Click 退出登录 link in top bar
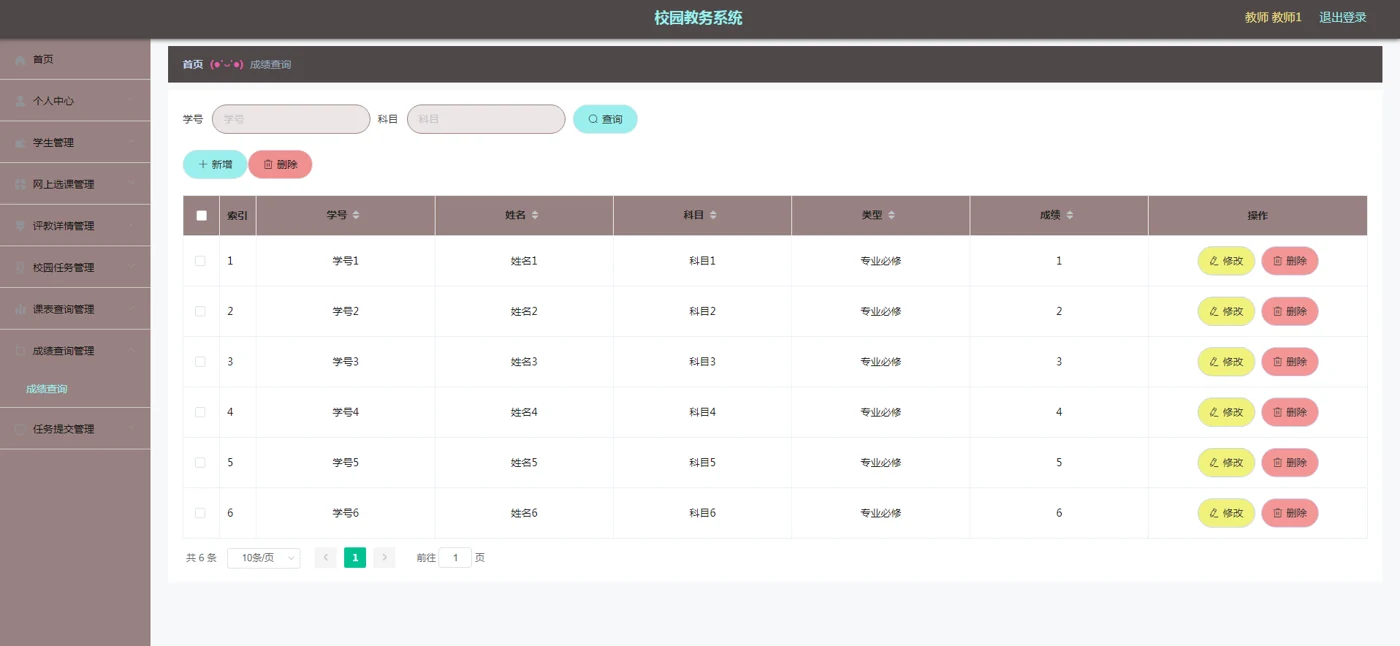The height and width of the screenshot is (646, 1400). [x=1342, y=18]
